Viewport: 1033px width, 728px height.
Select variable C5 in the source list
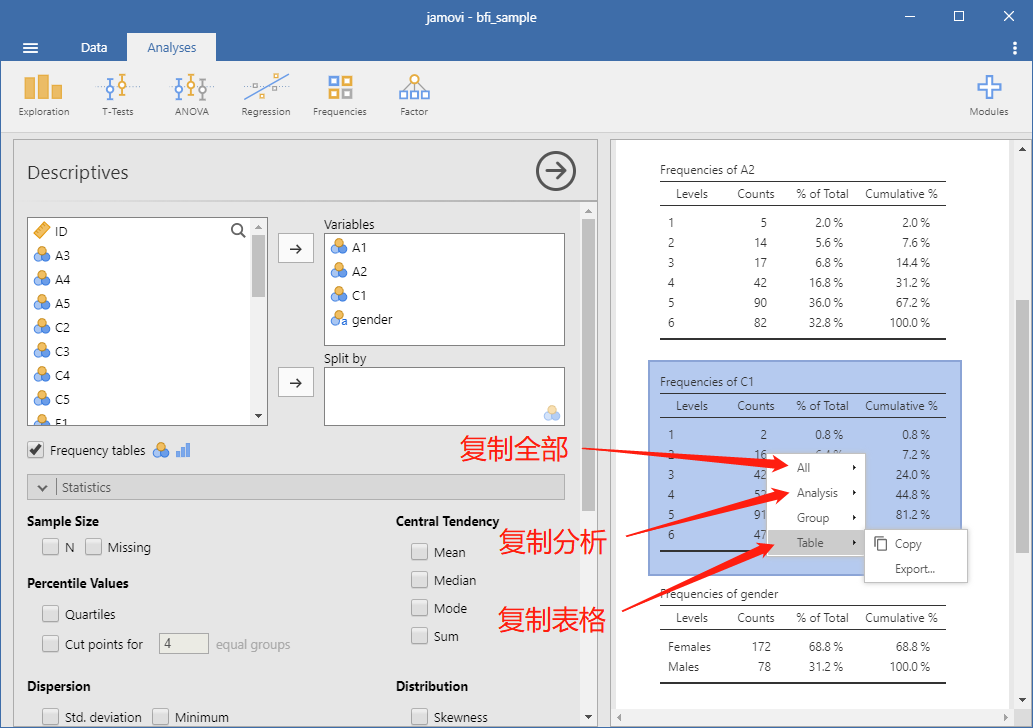[x=140, y=399]
